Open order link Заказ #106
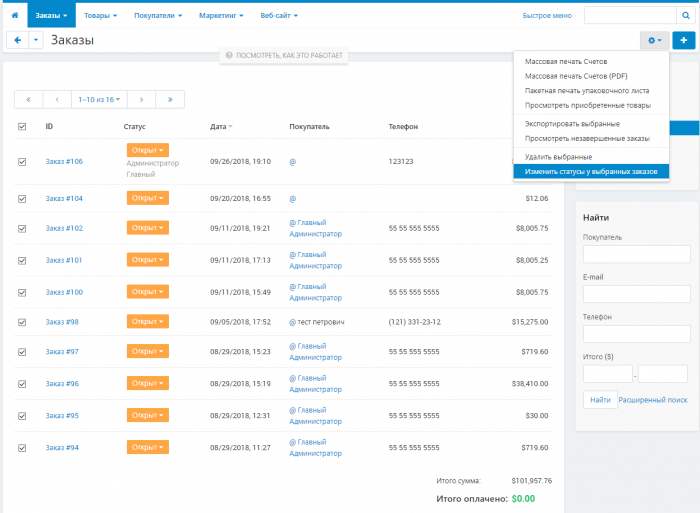Screen dimensions: 700x513 click(64, 161)
